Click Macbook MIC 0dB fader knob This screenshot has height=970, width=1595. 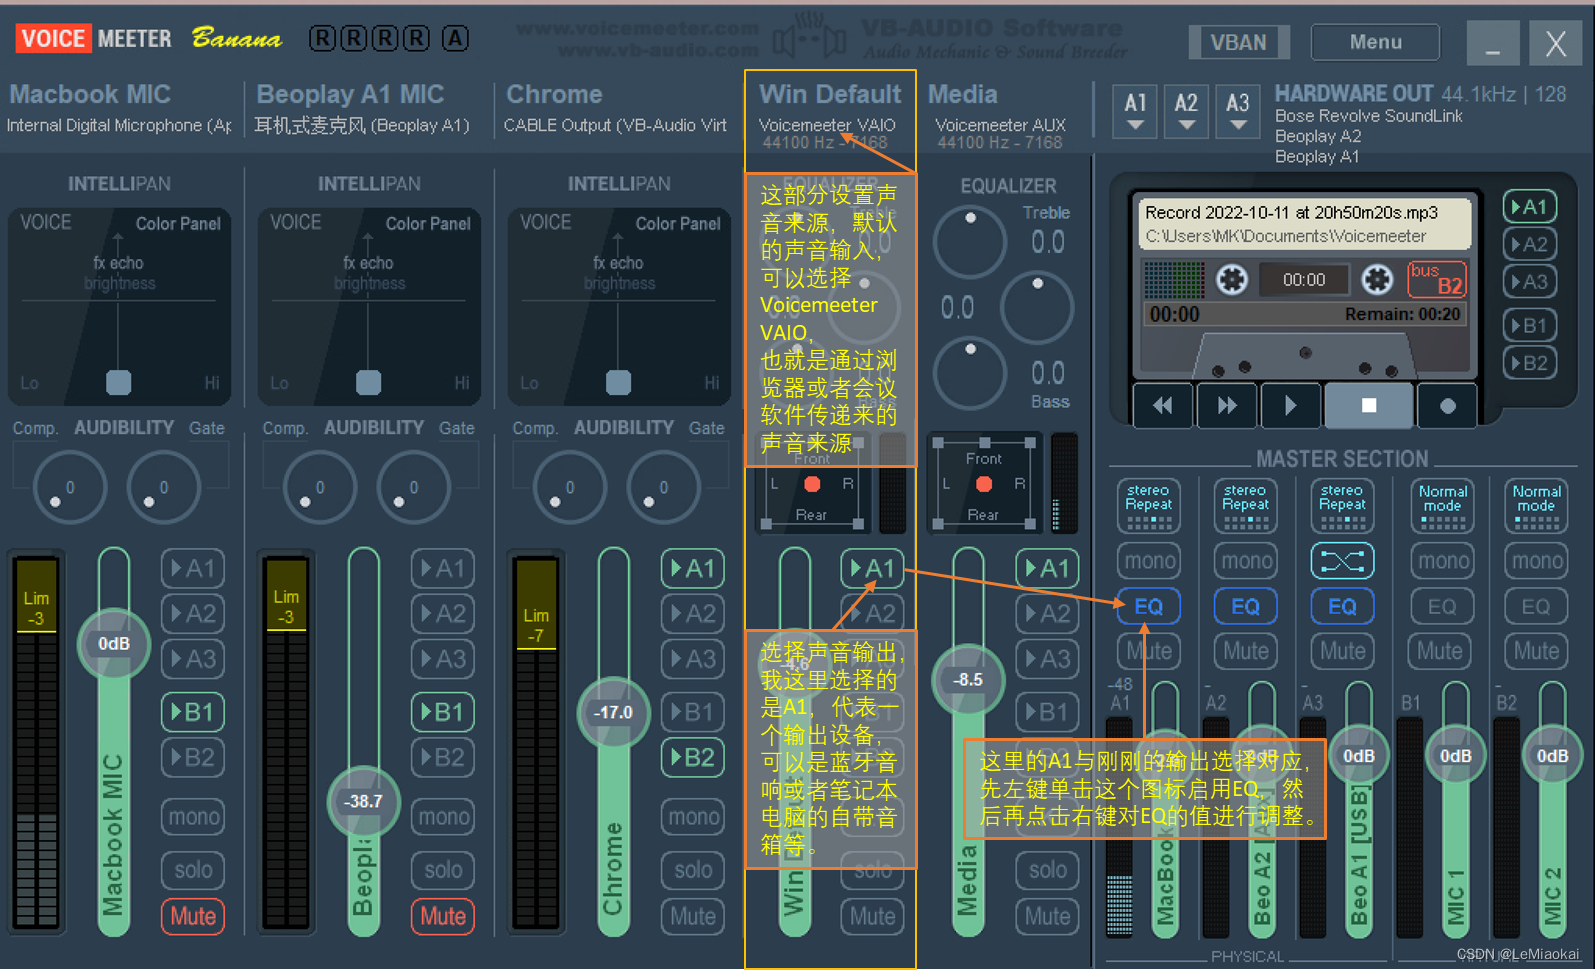coord(114,644)
